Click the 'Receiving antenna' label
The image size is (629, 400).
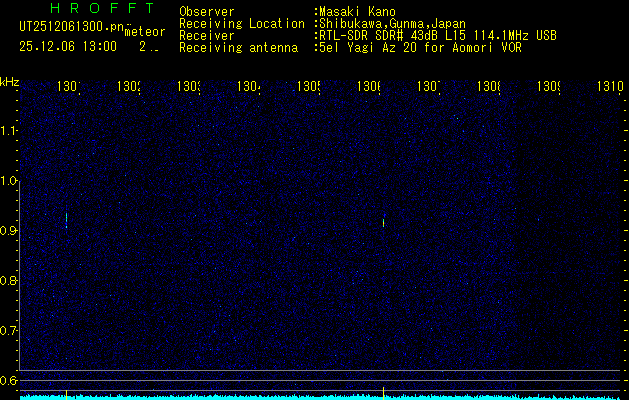coord(238,48)
